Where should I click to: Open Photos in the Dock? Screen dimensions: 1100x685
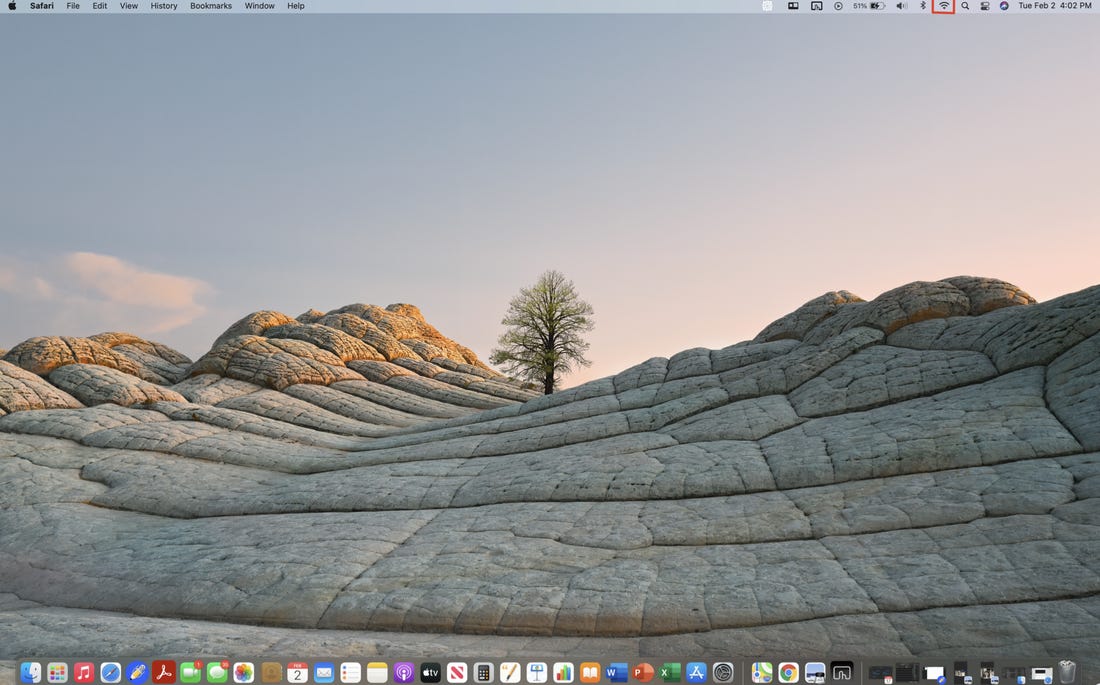click(x=243, y=672)
